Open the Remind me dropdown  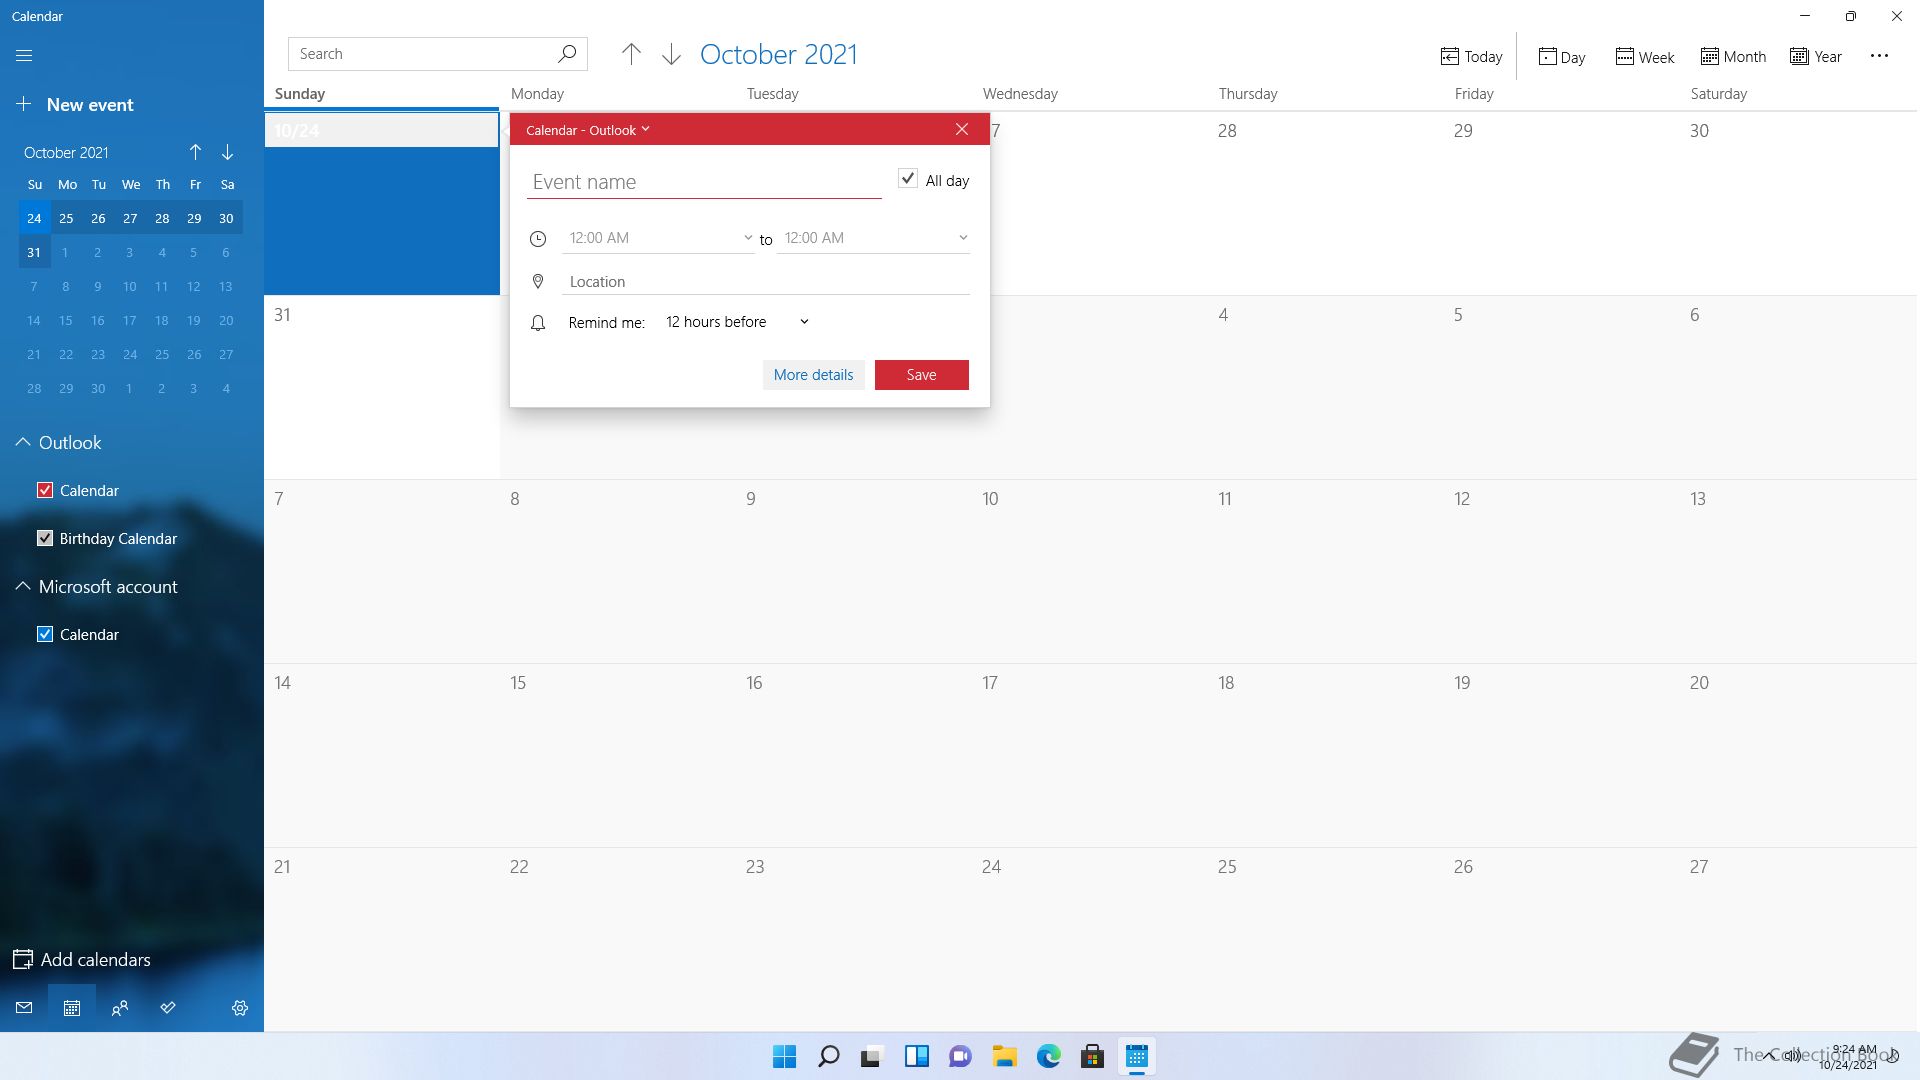click(x=737, y=322)
